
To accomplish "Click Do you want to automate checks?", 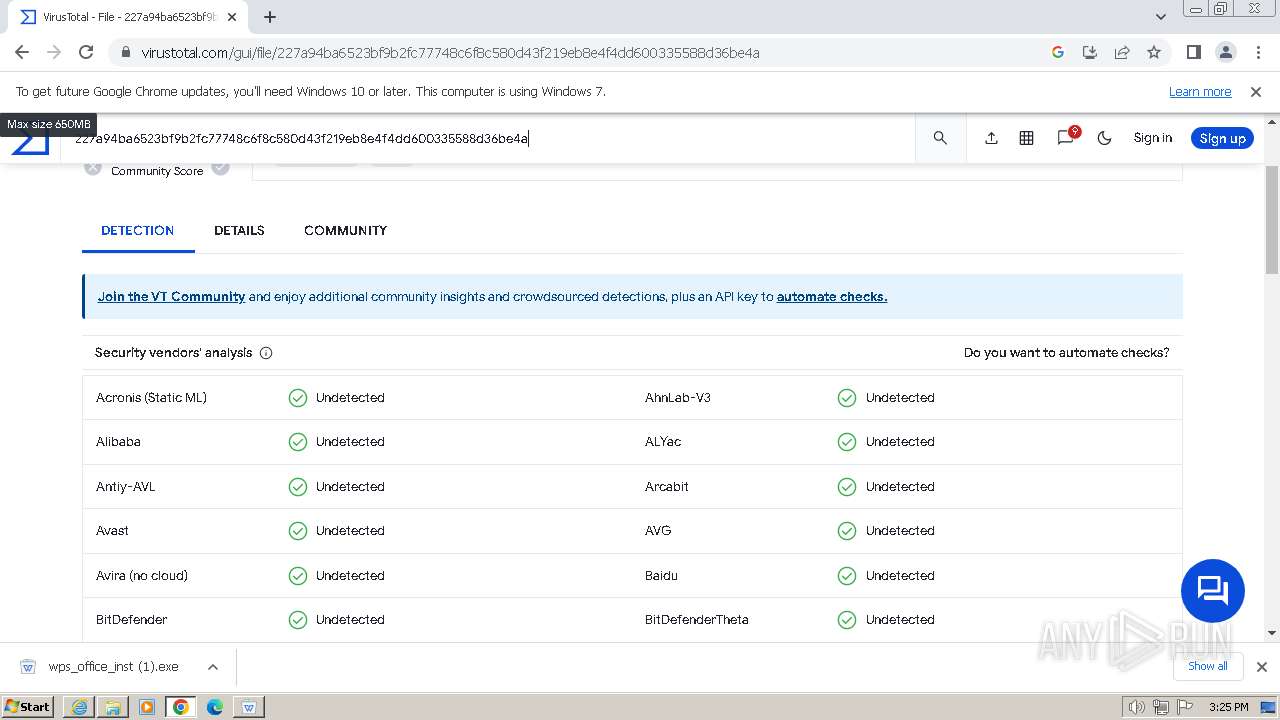I will [1066, 353].
